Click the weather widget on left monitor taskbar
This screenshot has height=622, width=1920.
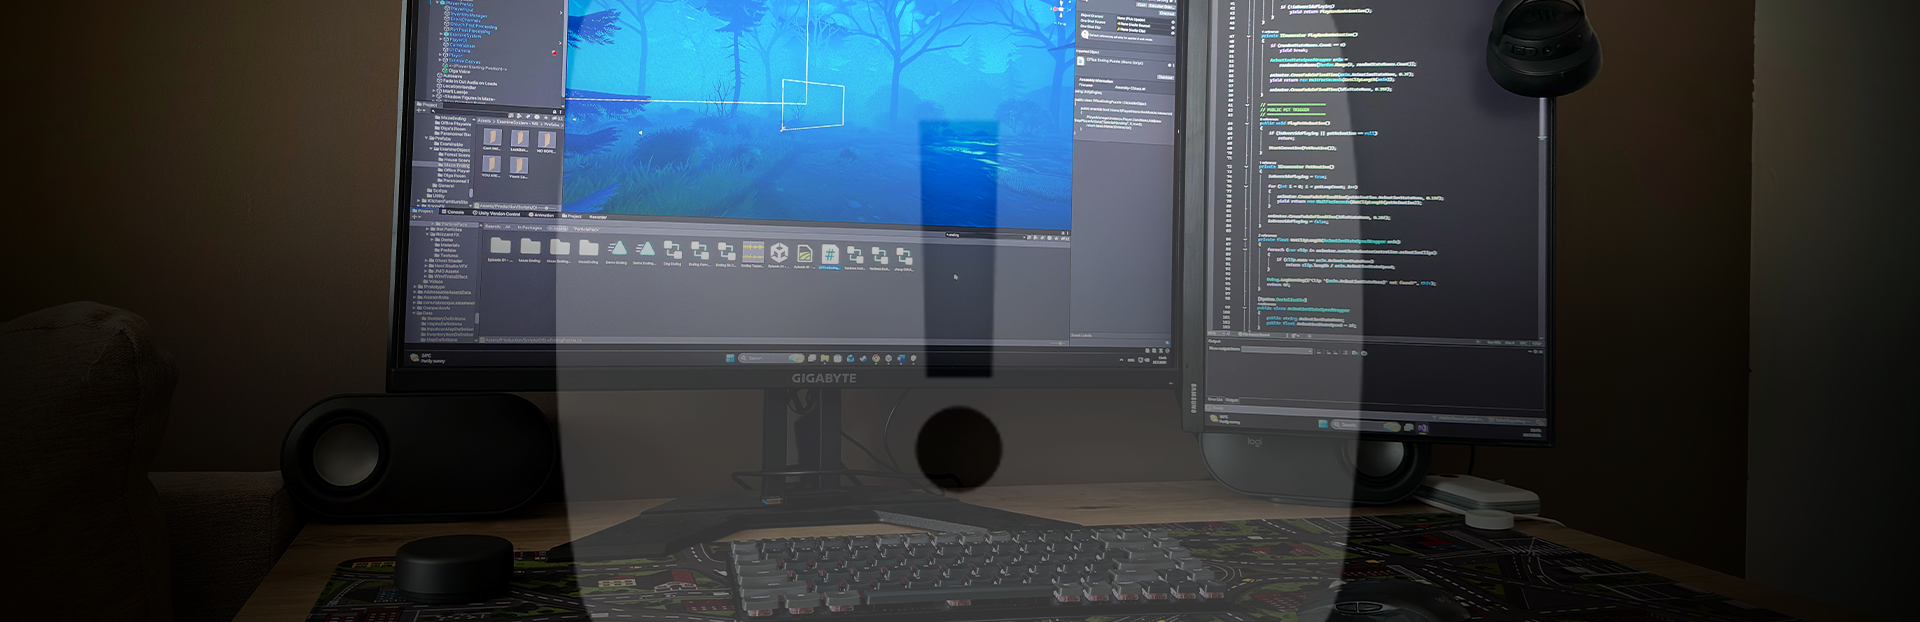pos(427,358)
